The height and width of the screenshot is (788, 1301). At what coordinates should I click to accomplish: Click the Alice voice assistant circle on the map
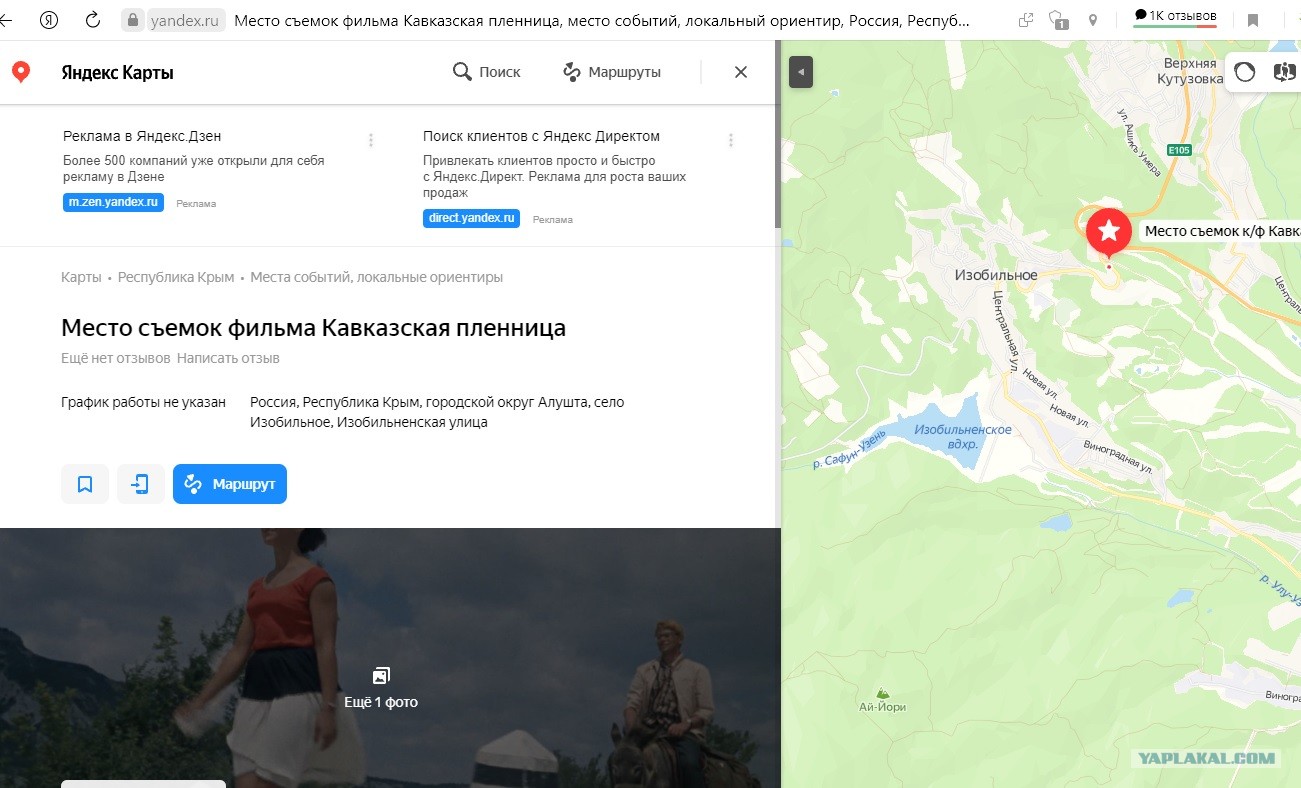point(1244,72)
